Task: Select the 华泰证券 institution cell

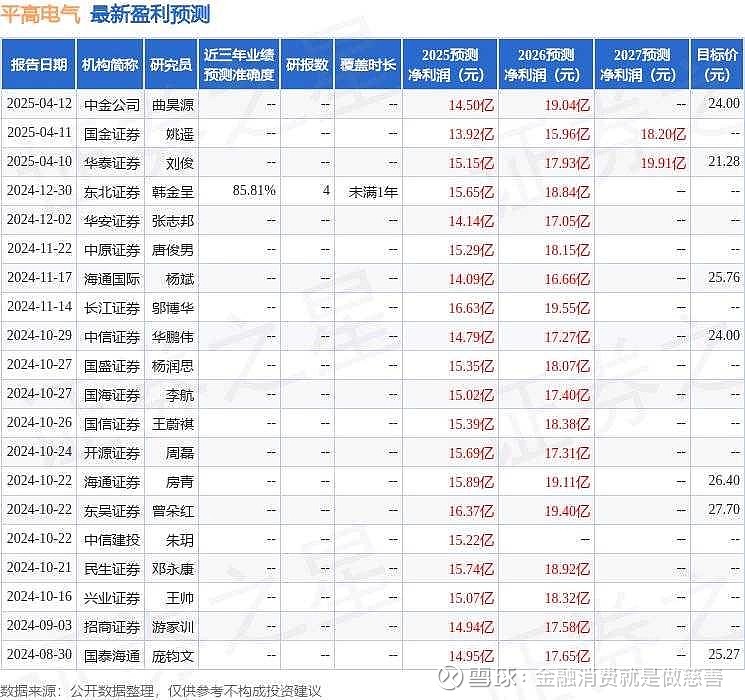Action: 112,163
